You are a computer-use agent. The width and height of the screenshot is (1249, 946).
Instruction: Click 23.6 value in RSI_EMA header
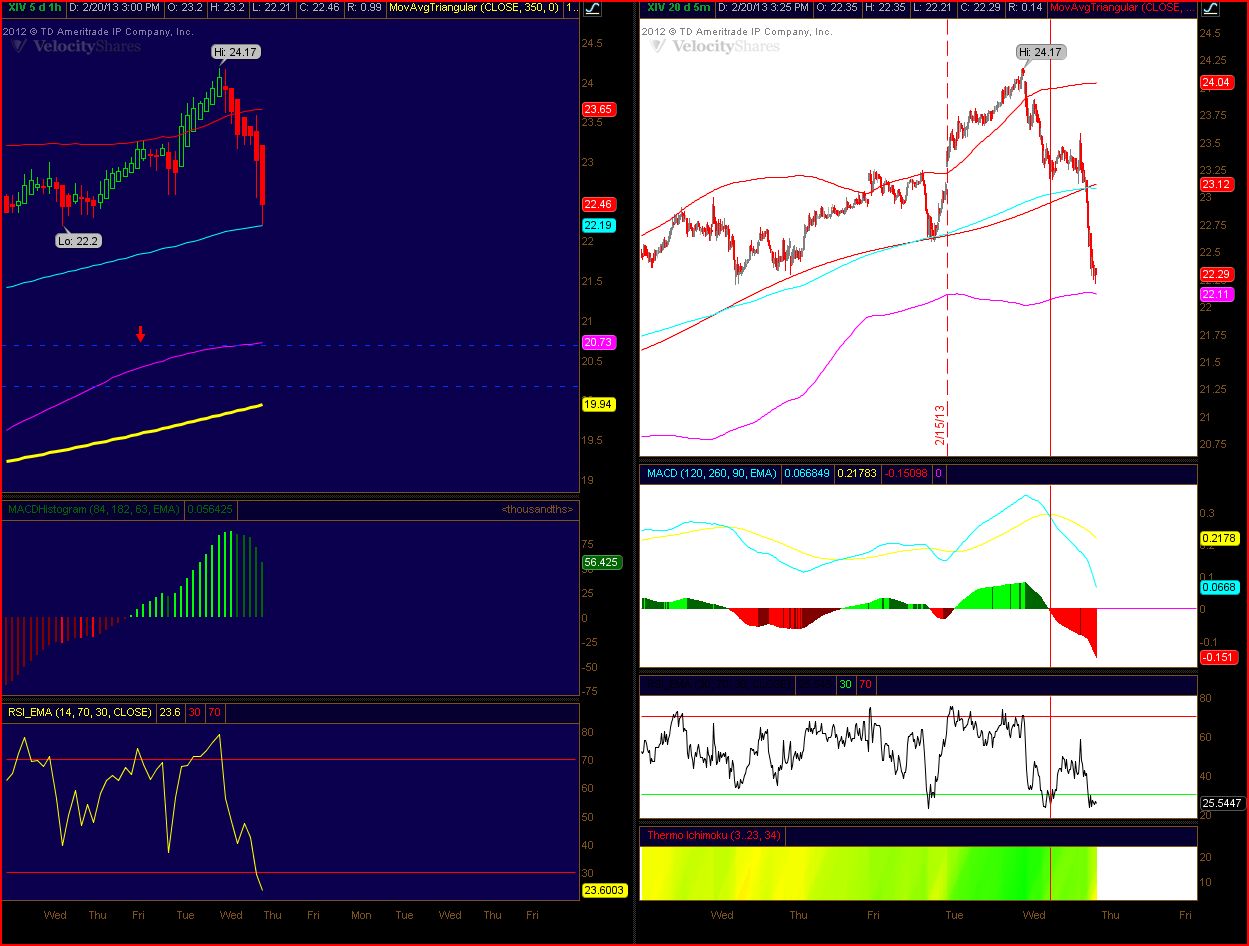(x=170, y=713)
